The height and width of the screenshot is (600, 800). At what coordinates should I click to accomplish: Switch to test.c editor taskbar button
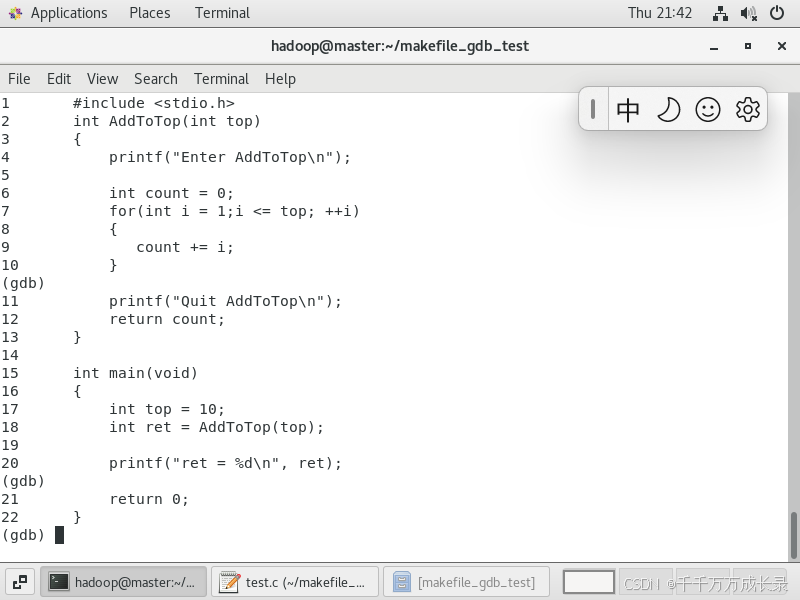294,582
